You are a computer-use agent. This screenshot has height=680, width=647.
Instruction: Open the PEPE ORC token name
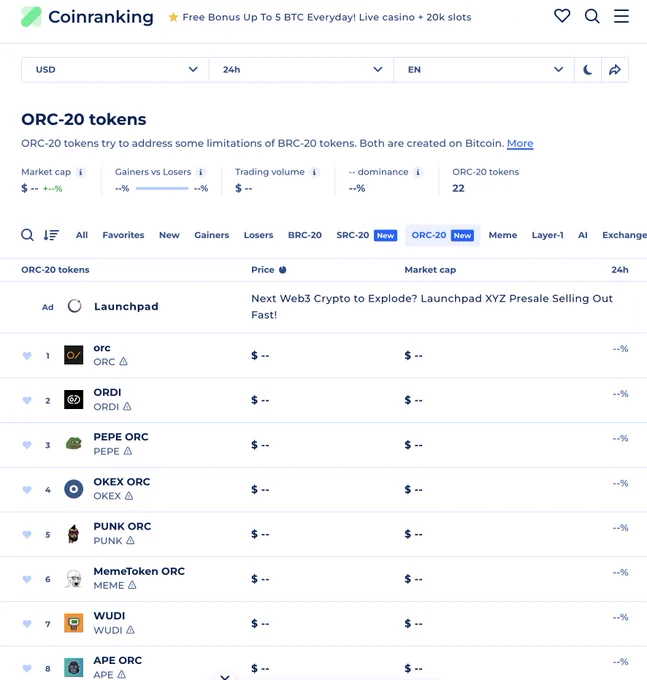click(121, 437)
